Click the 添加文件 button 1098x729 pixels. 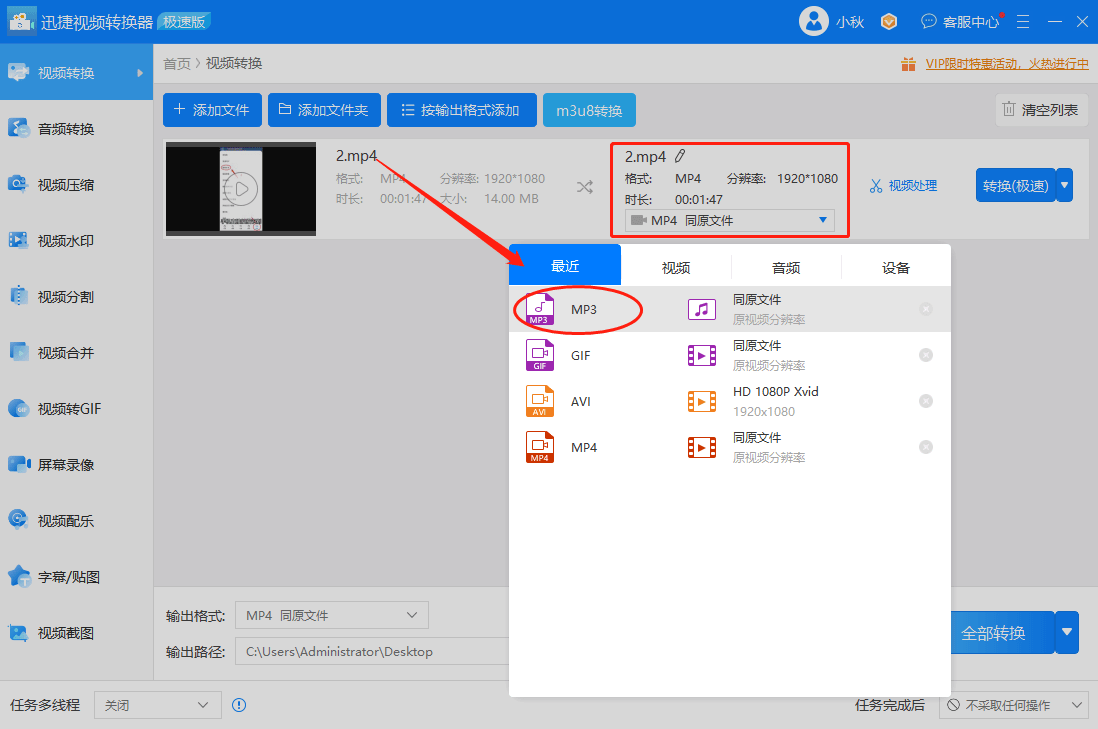[212, 110]
